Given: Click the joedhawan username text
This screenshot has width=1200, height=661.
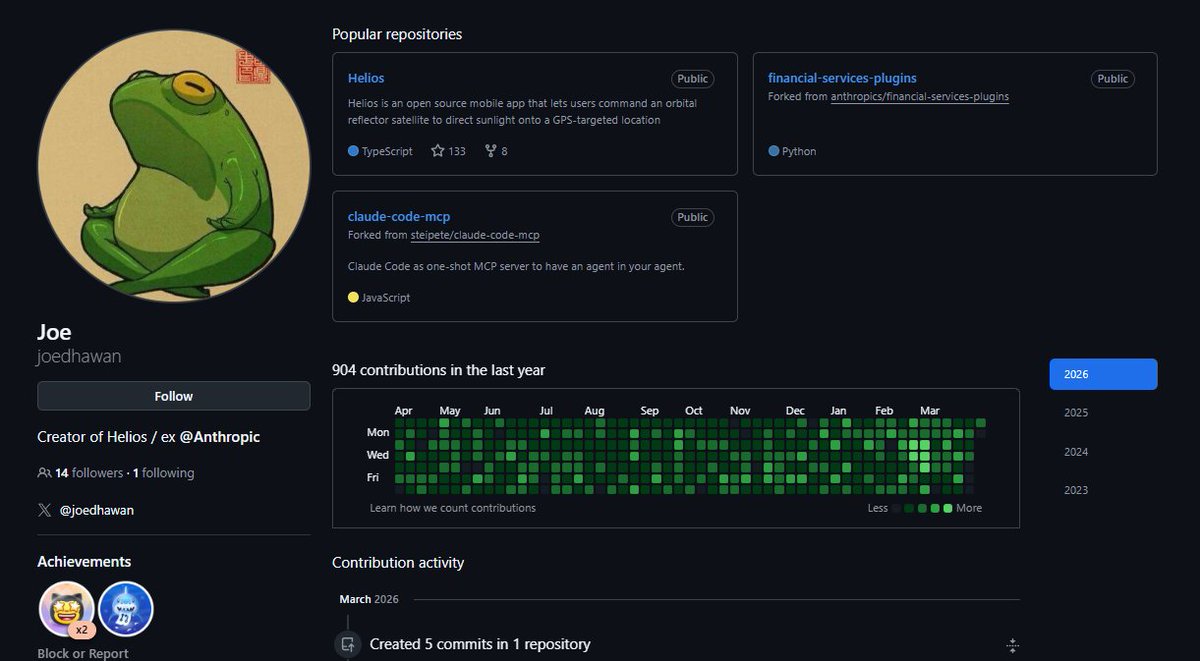Looking at the screenshot, I should [x=79, y=356].
